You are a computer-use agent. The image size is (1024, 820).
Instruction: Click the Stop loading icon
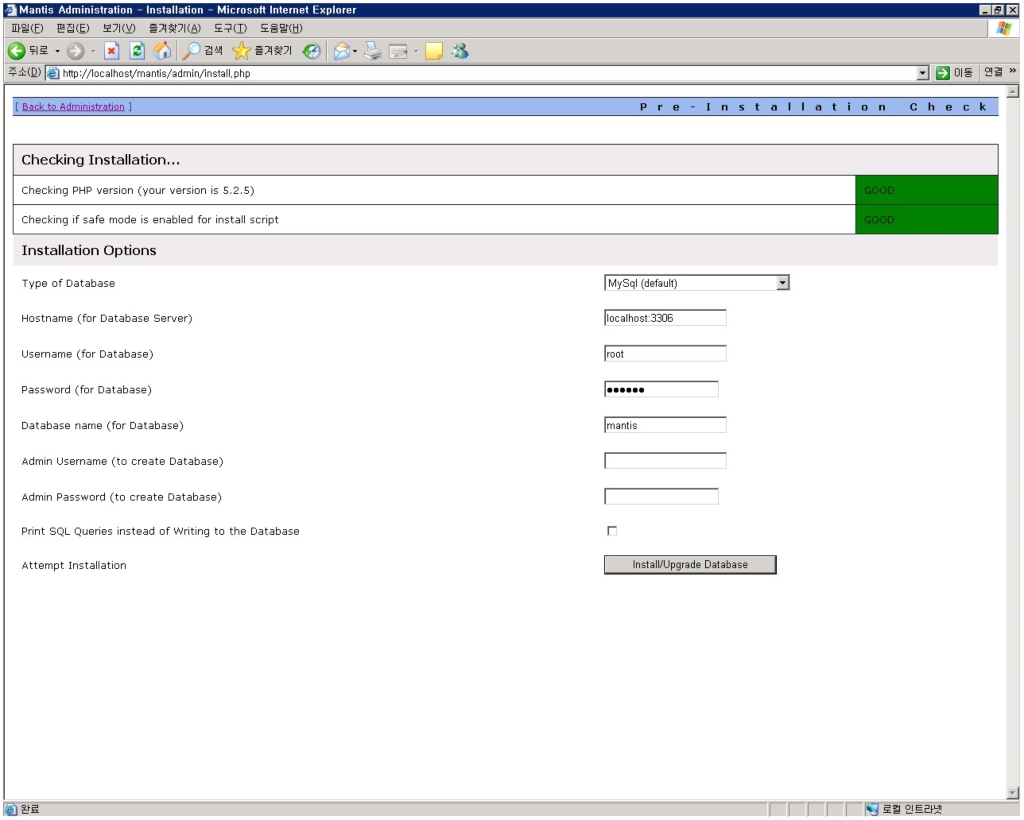112,51
